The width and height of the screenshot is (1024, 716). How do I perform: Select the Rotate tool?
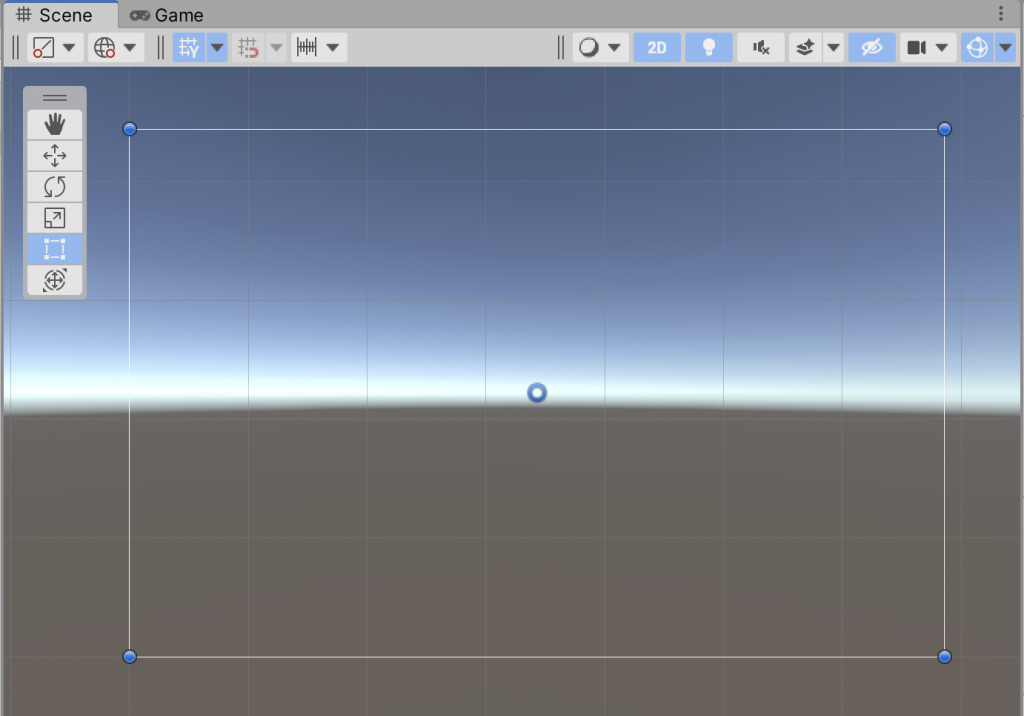pyautogui.click(x=55, y=186)
